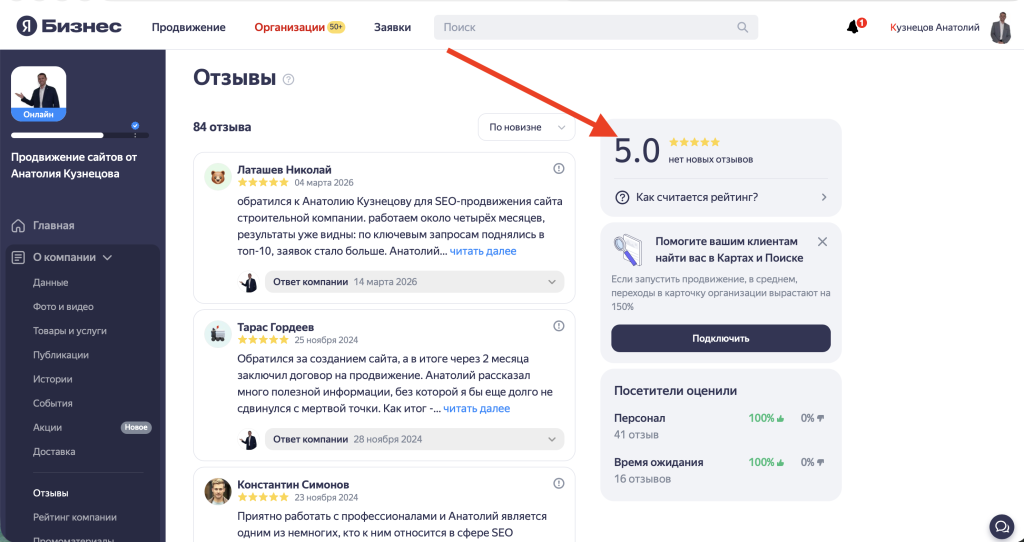
Task: Open Рейтинг компании in the sidebar
Action: coord(75,517)
